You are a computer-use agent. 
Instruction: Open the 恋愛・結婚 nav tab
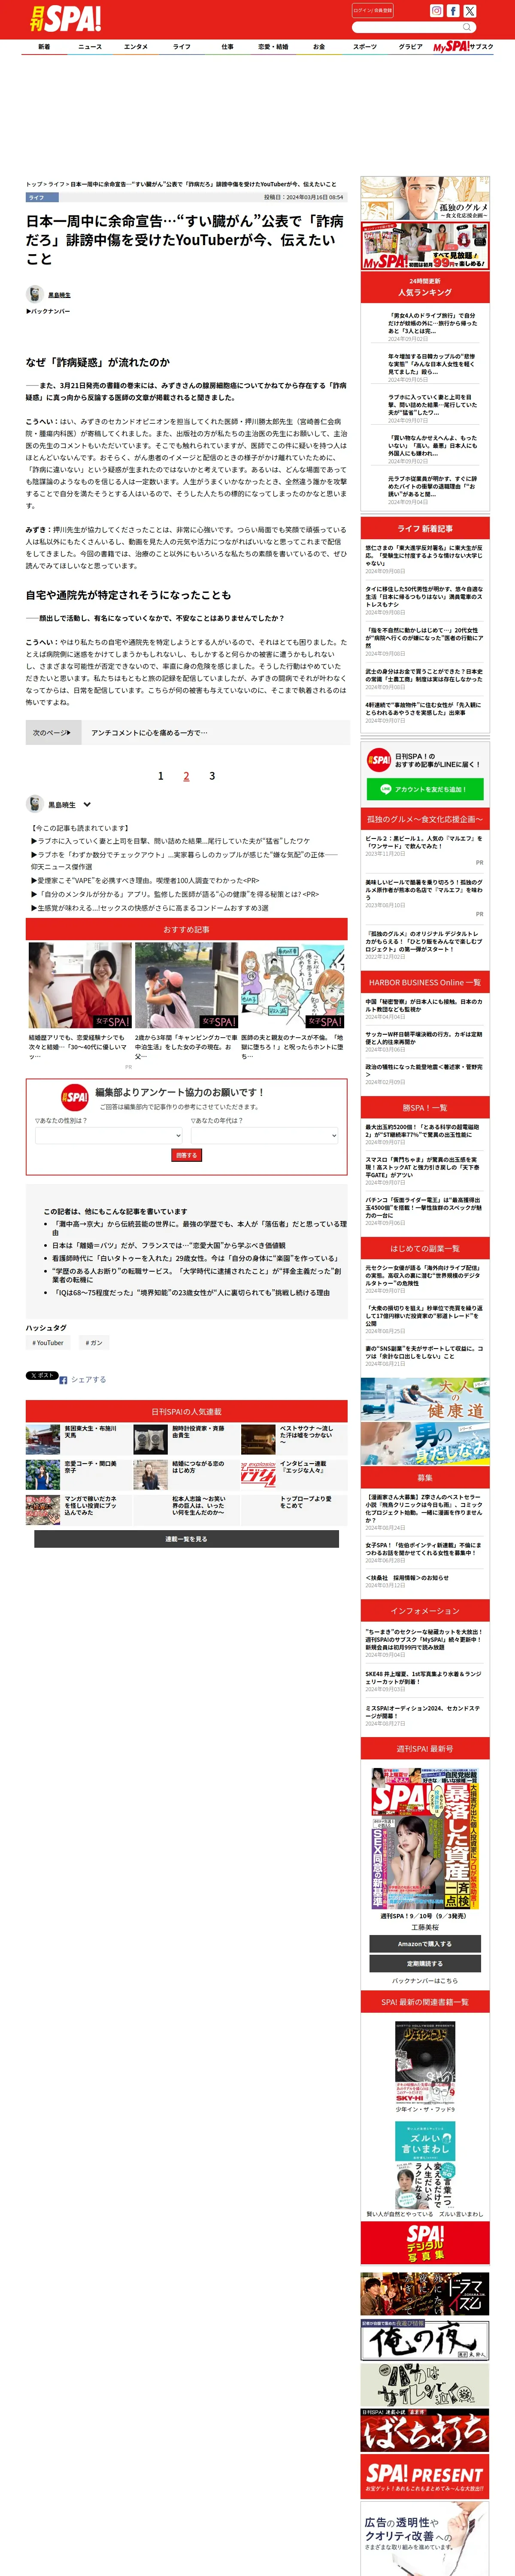pos(273,47)
